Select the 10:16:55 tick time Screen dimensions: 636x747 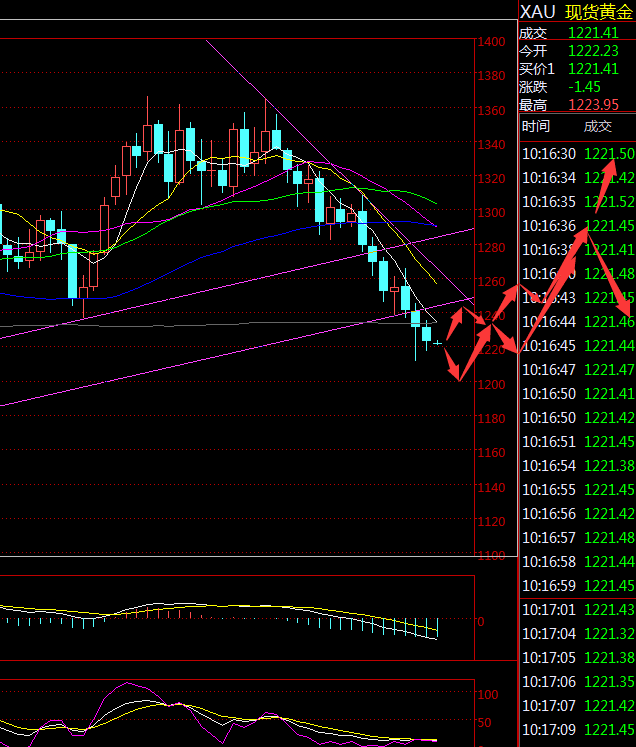[x=549, y=489]
